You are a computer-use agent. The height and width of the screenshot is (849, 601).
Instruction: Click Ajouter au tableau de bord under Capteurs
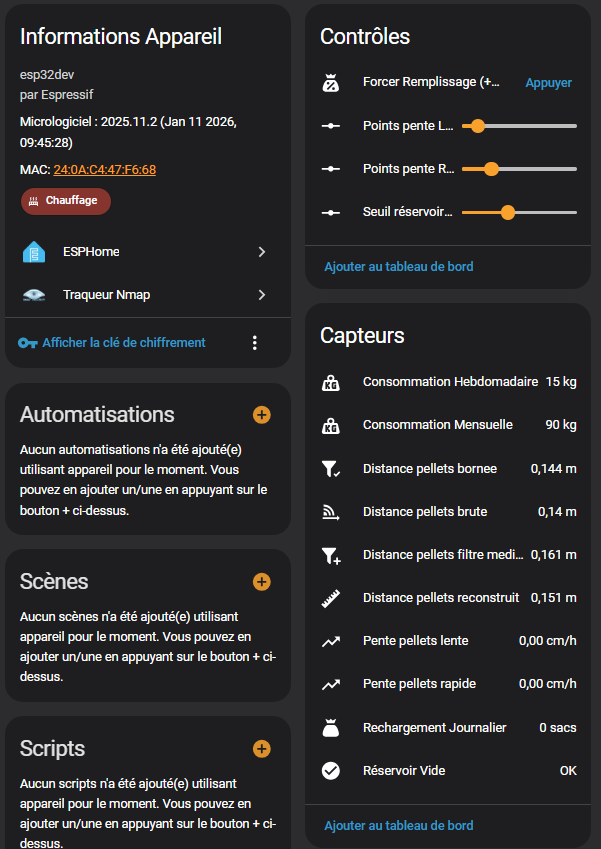click(398, 825)
